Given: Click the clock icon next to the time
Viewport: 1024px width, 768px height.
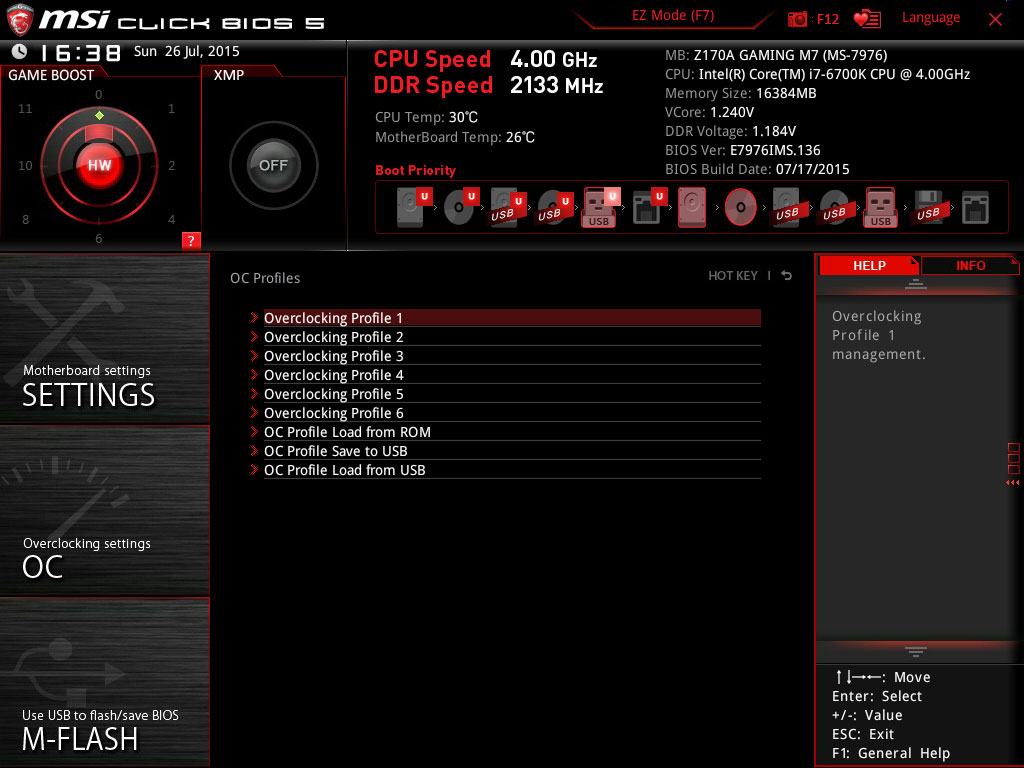Looking at the screenshot, I should tap(20, 51).
